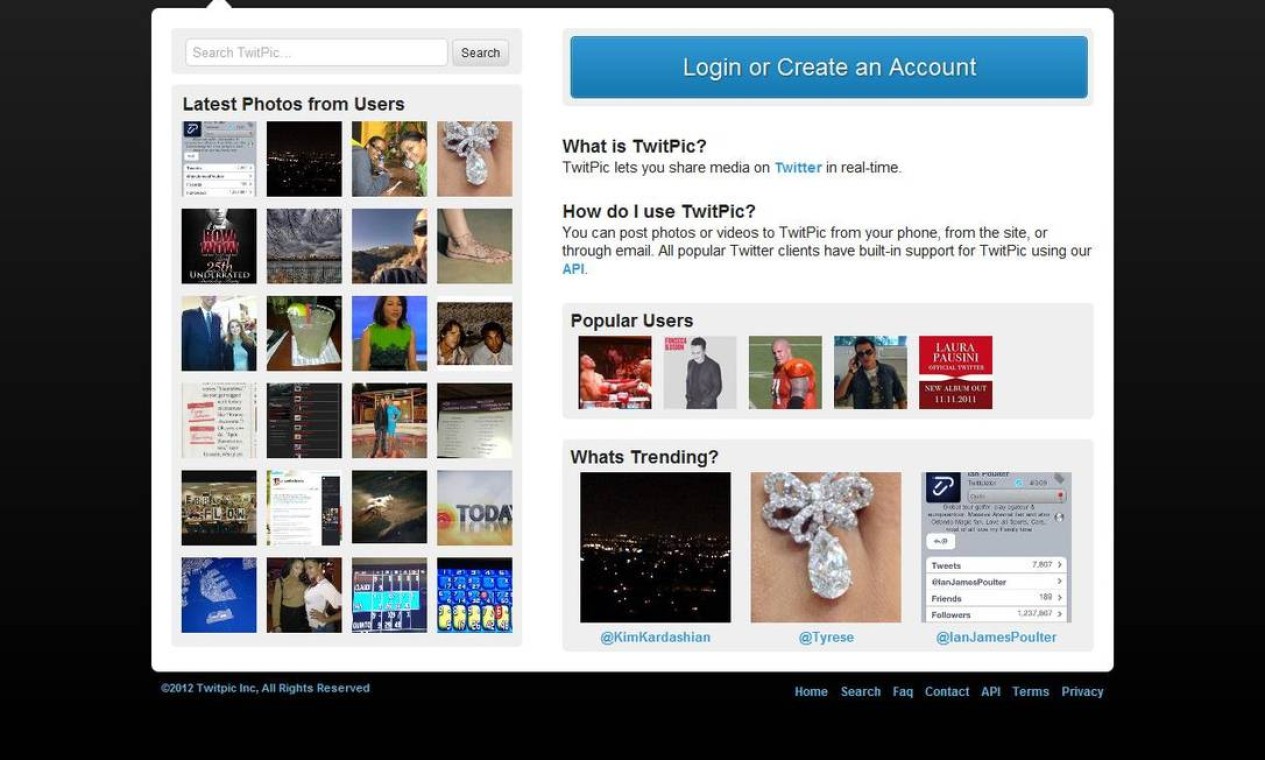Open the trending night city lights photo

[x=655, y=547]
